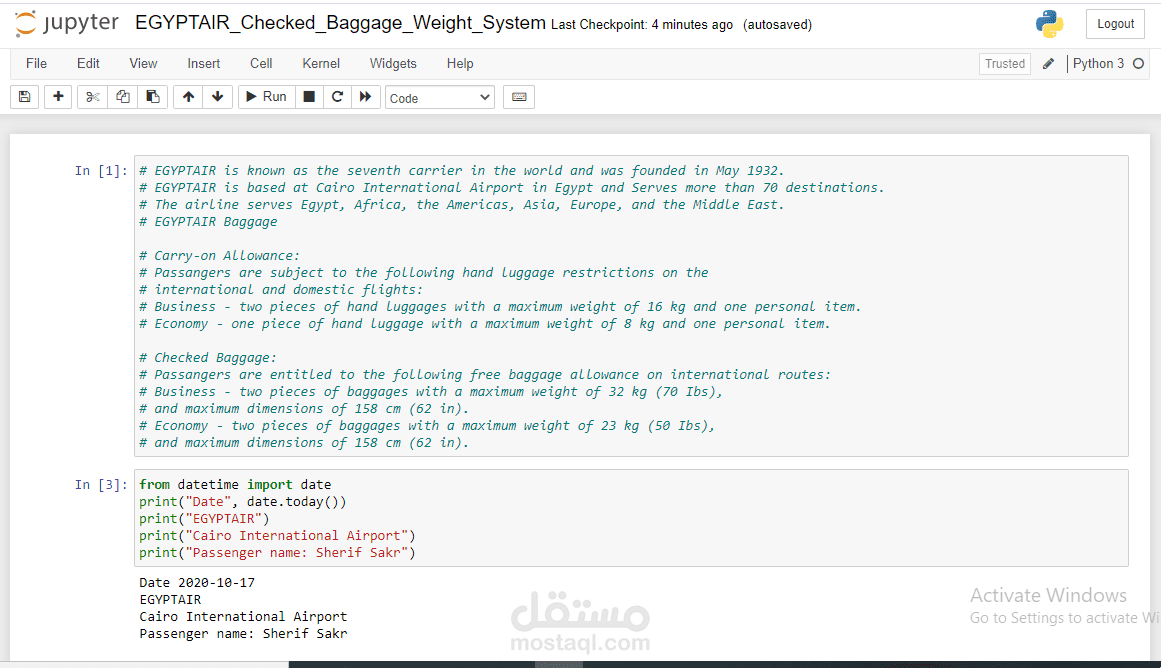Viewport: 1161px width, 668px height.
Task: Click the Logout button
Action: (1115, 24)
